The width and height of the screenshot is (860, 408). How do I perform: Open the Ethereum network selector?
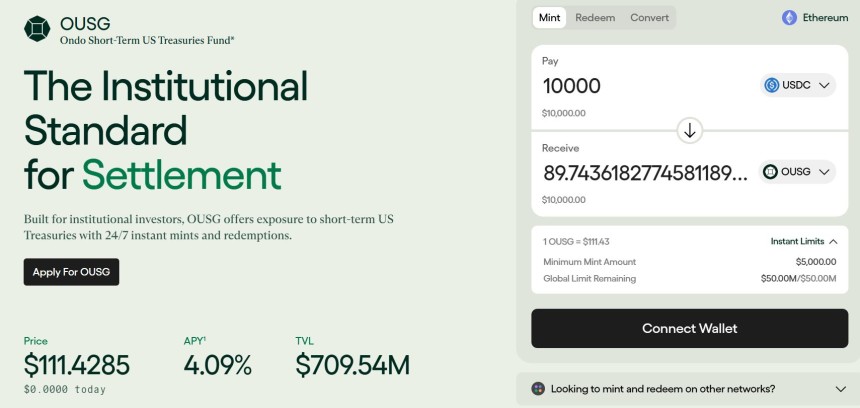click(x=815, y=18)
